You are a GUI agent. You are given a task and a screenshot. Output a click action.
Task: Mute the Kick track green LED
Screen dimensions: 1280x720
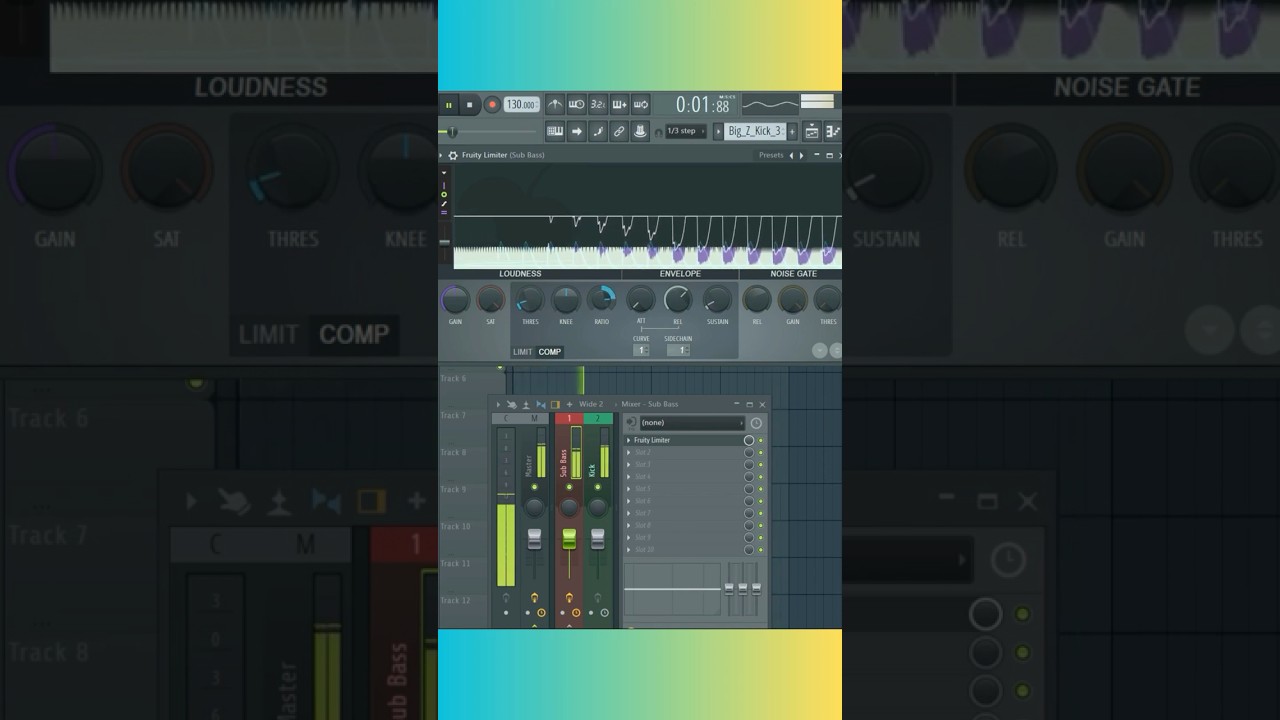pos(598,487)
